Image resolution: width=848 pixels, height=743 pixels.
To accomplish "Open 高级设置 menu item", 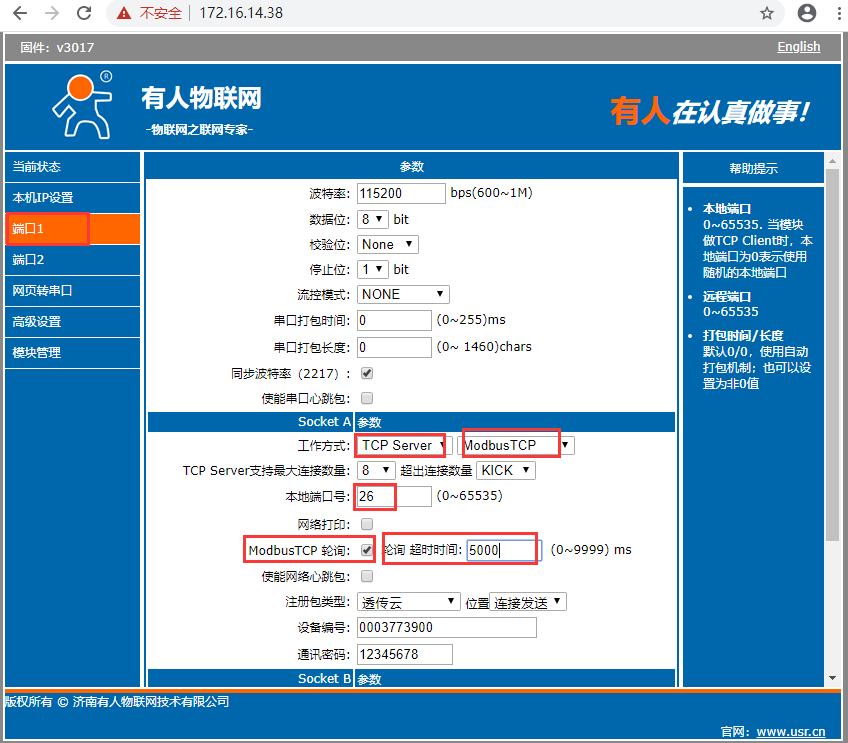I will (x=72, y=322).
